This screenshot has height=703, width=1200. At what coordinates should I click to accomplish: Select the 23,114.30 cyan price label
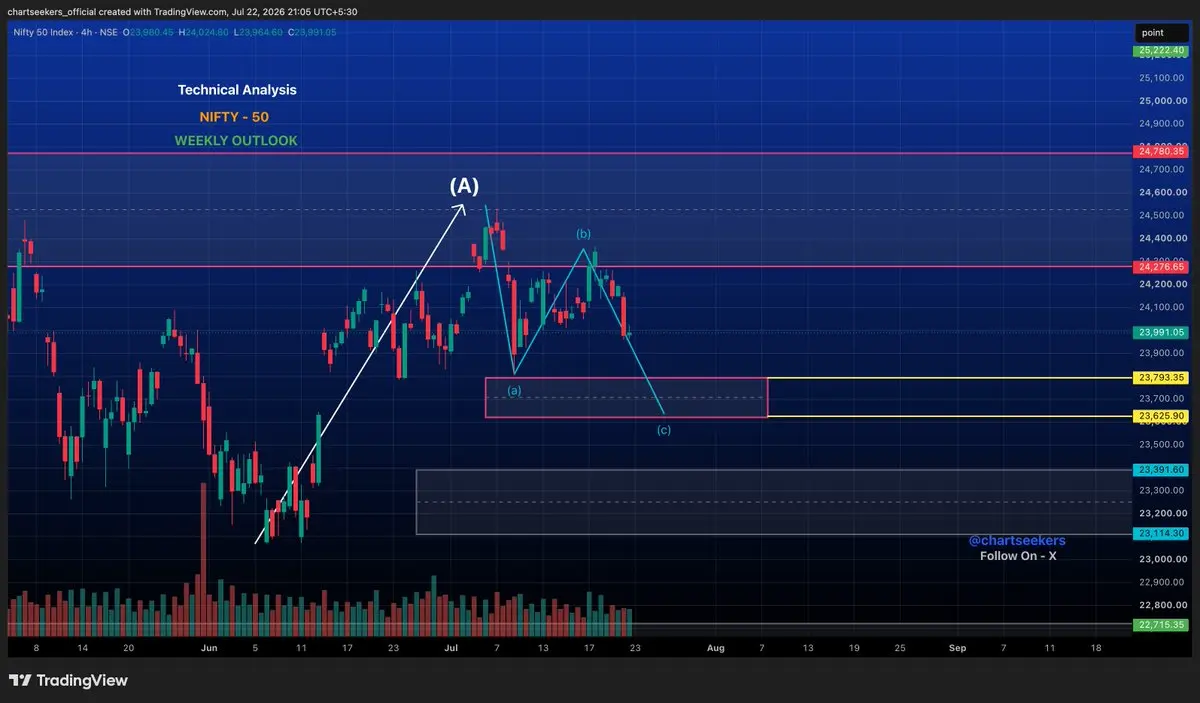[x=1159, y=534]
